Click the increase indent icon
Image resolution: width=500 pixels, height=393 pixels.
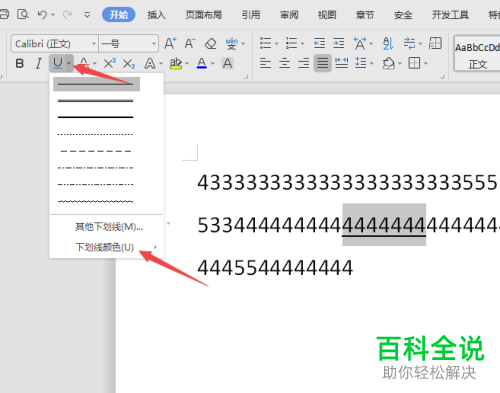pyautogui.click(x=339, y=43)
